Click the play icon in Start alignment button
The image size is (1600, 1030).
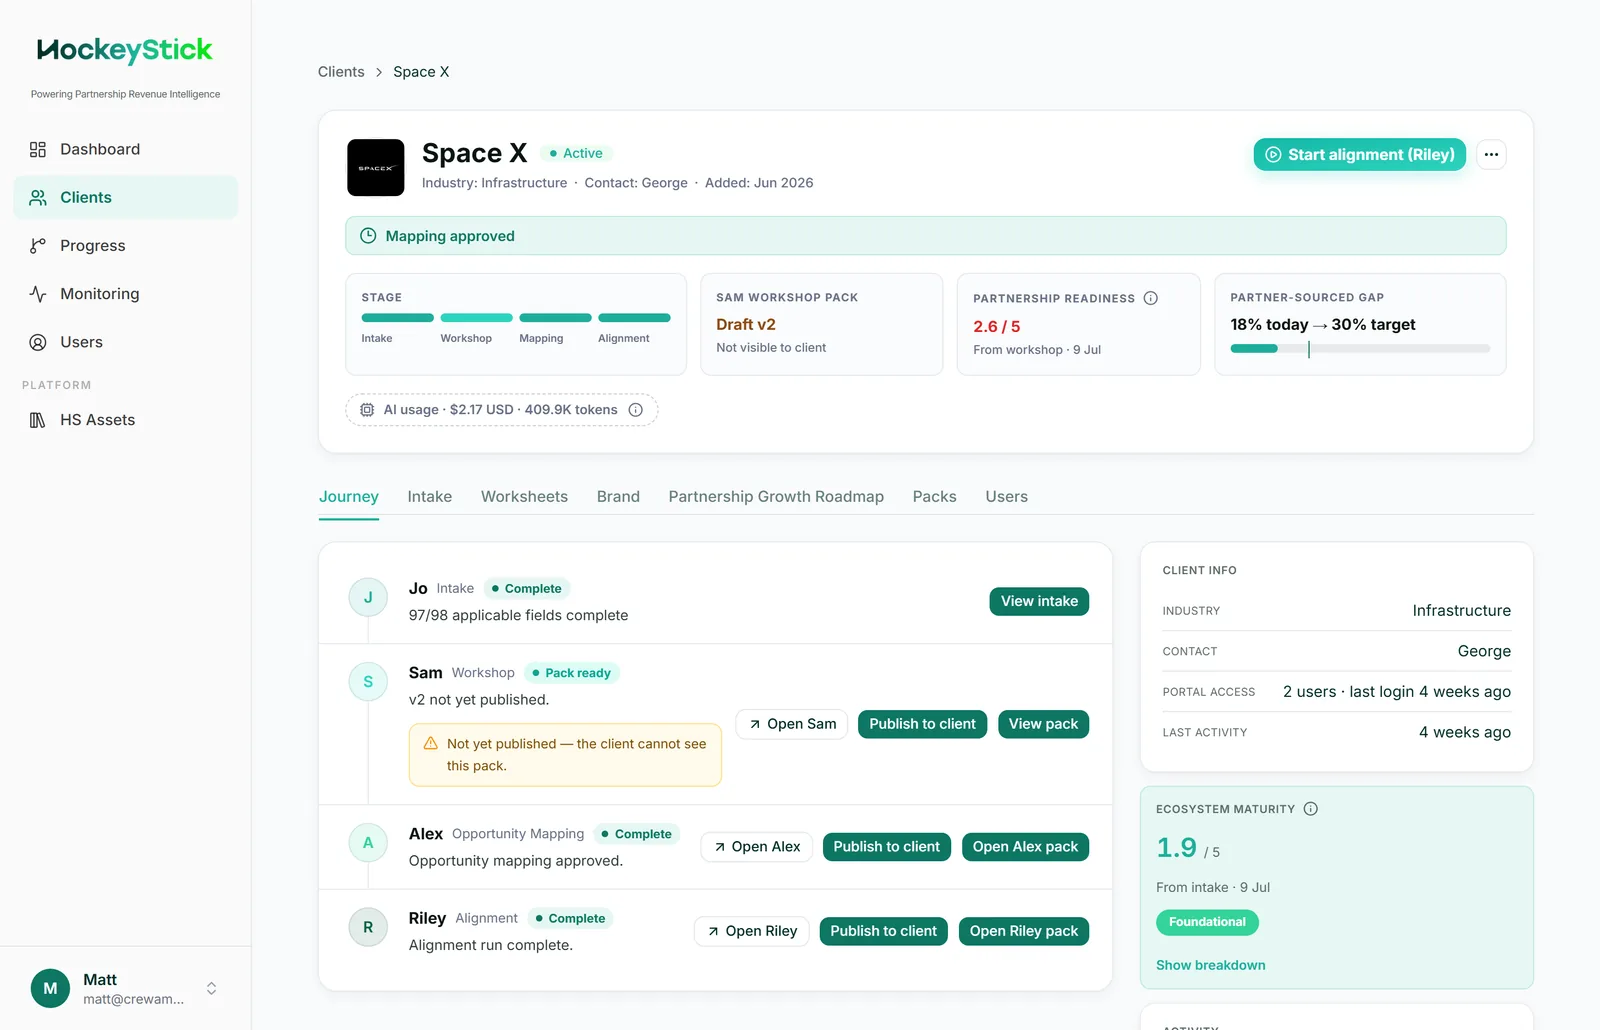point(1273,155)
